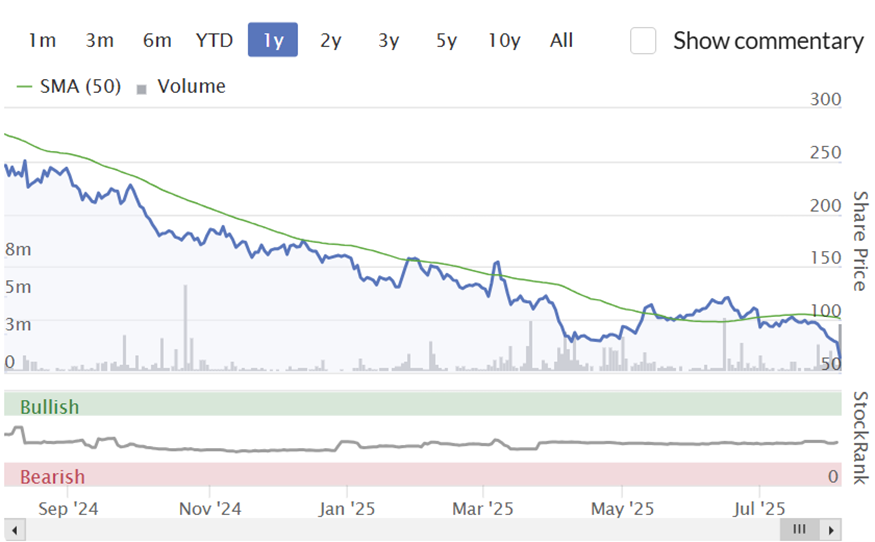875x542 pixels.
Task: Click the Nov '24 axis label
Action: [210, 509]
